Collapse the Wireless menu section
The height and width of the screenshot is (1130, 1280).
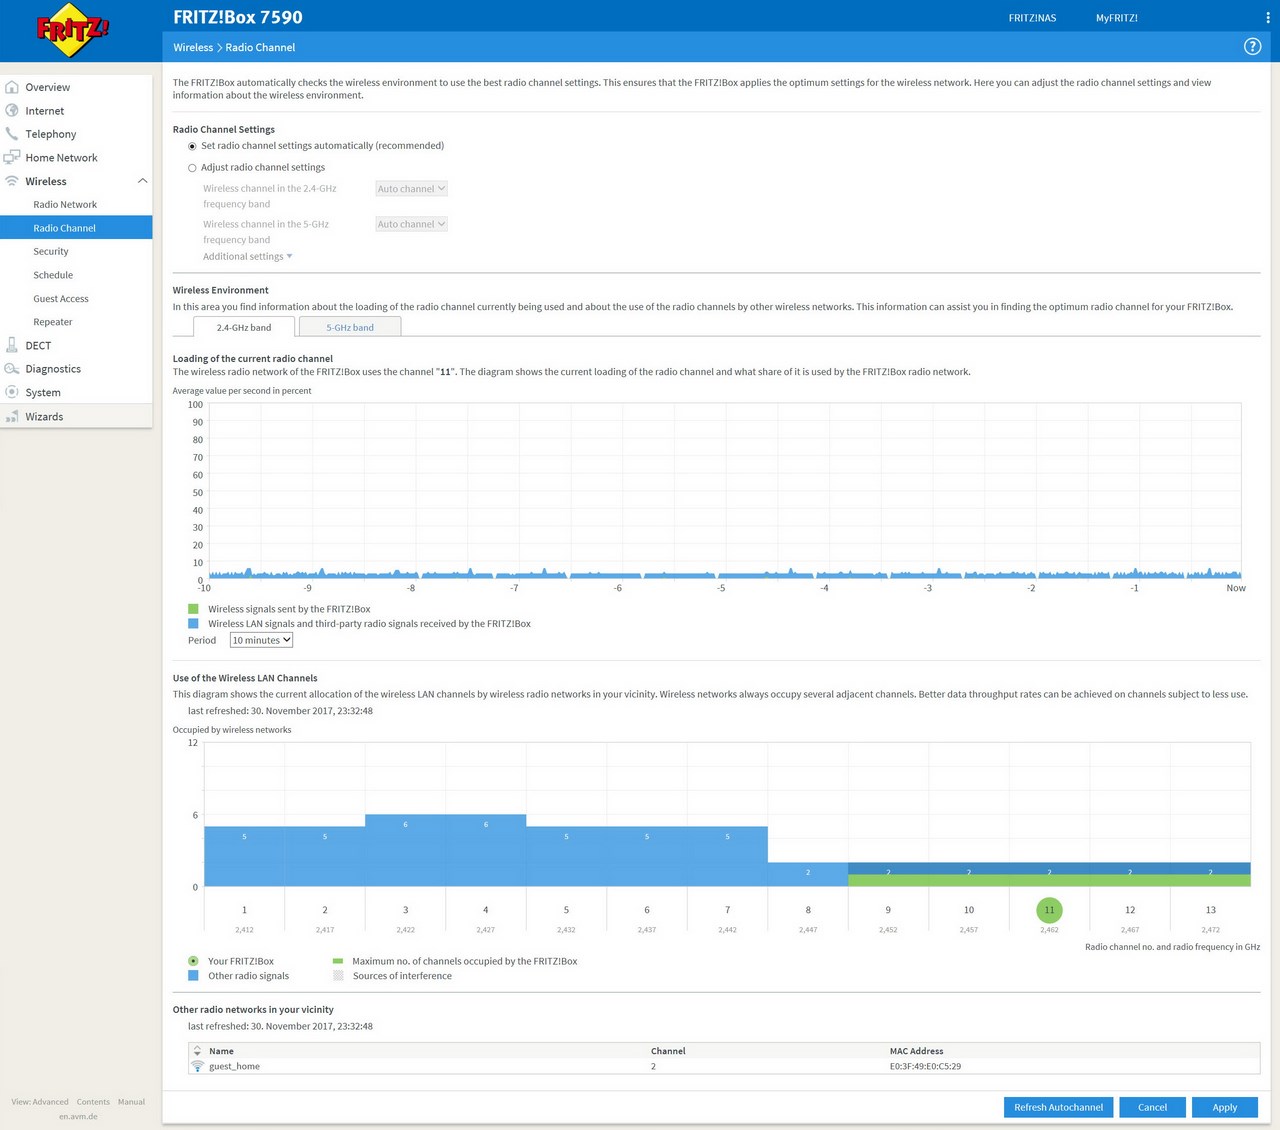142,181
